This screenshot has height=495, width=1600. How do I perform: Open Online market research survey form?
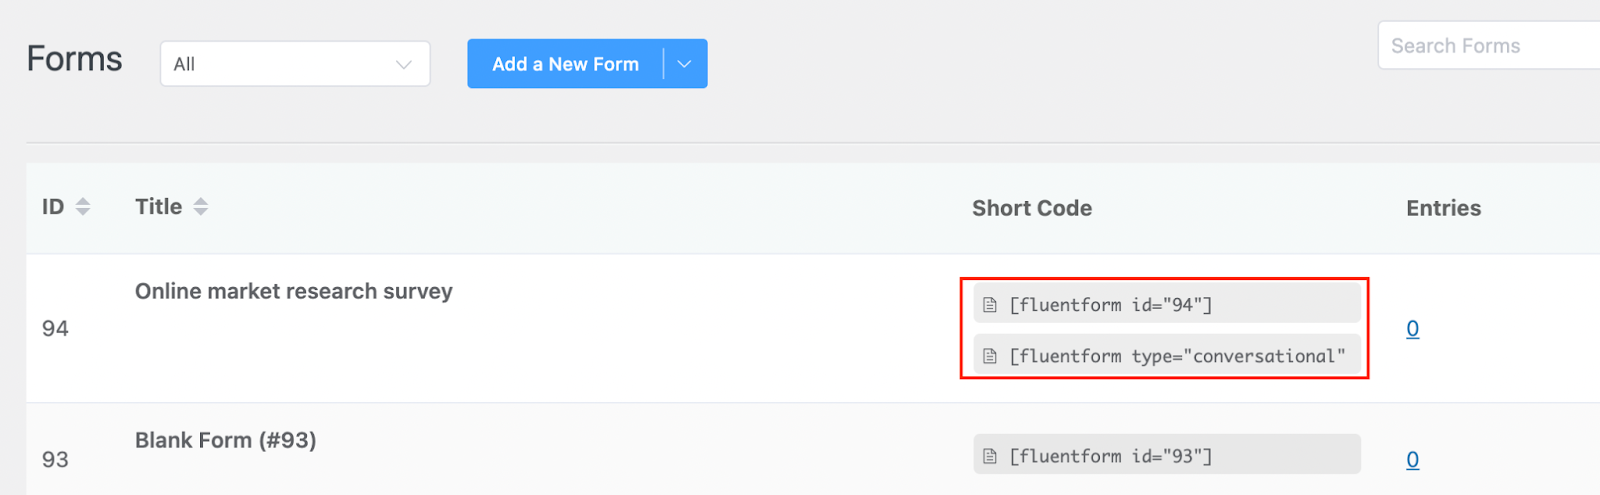pyautogui.click(x=293, y=291)
